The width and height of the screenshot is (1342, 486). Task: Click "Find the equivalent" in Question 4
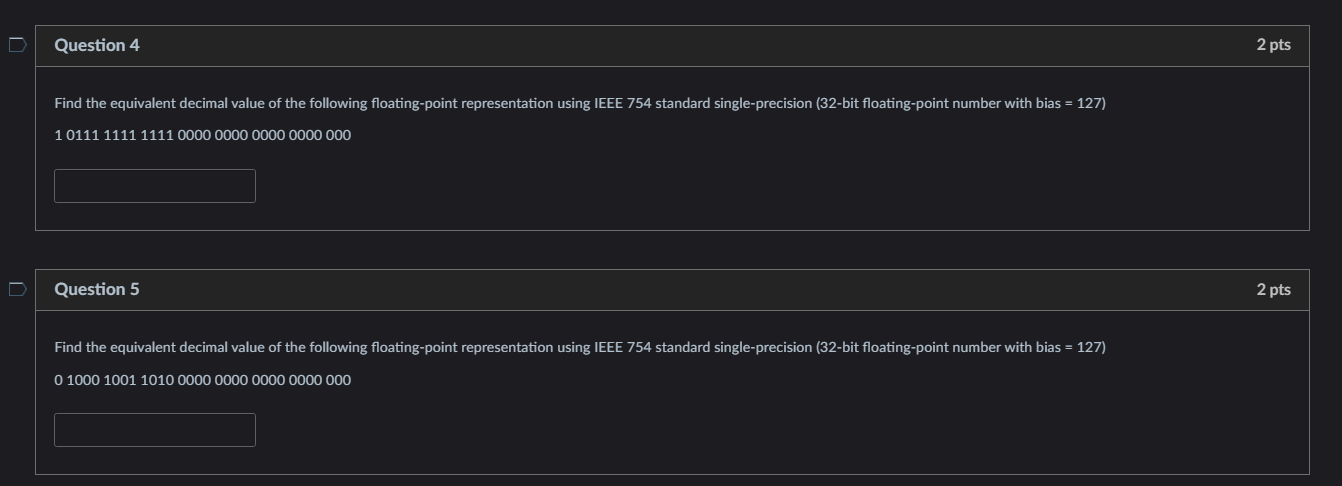[115, 103]
